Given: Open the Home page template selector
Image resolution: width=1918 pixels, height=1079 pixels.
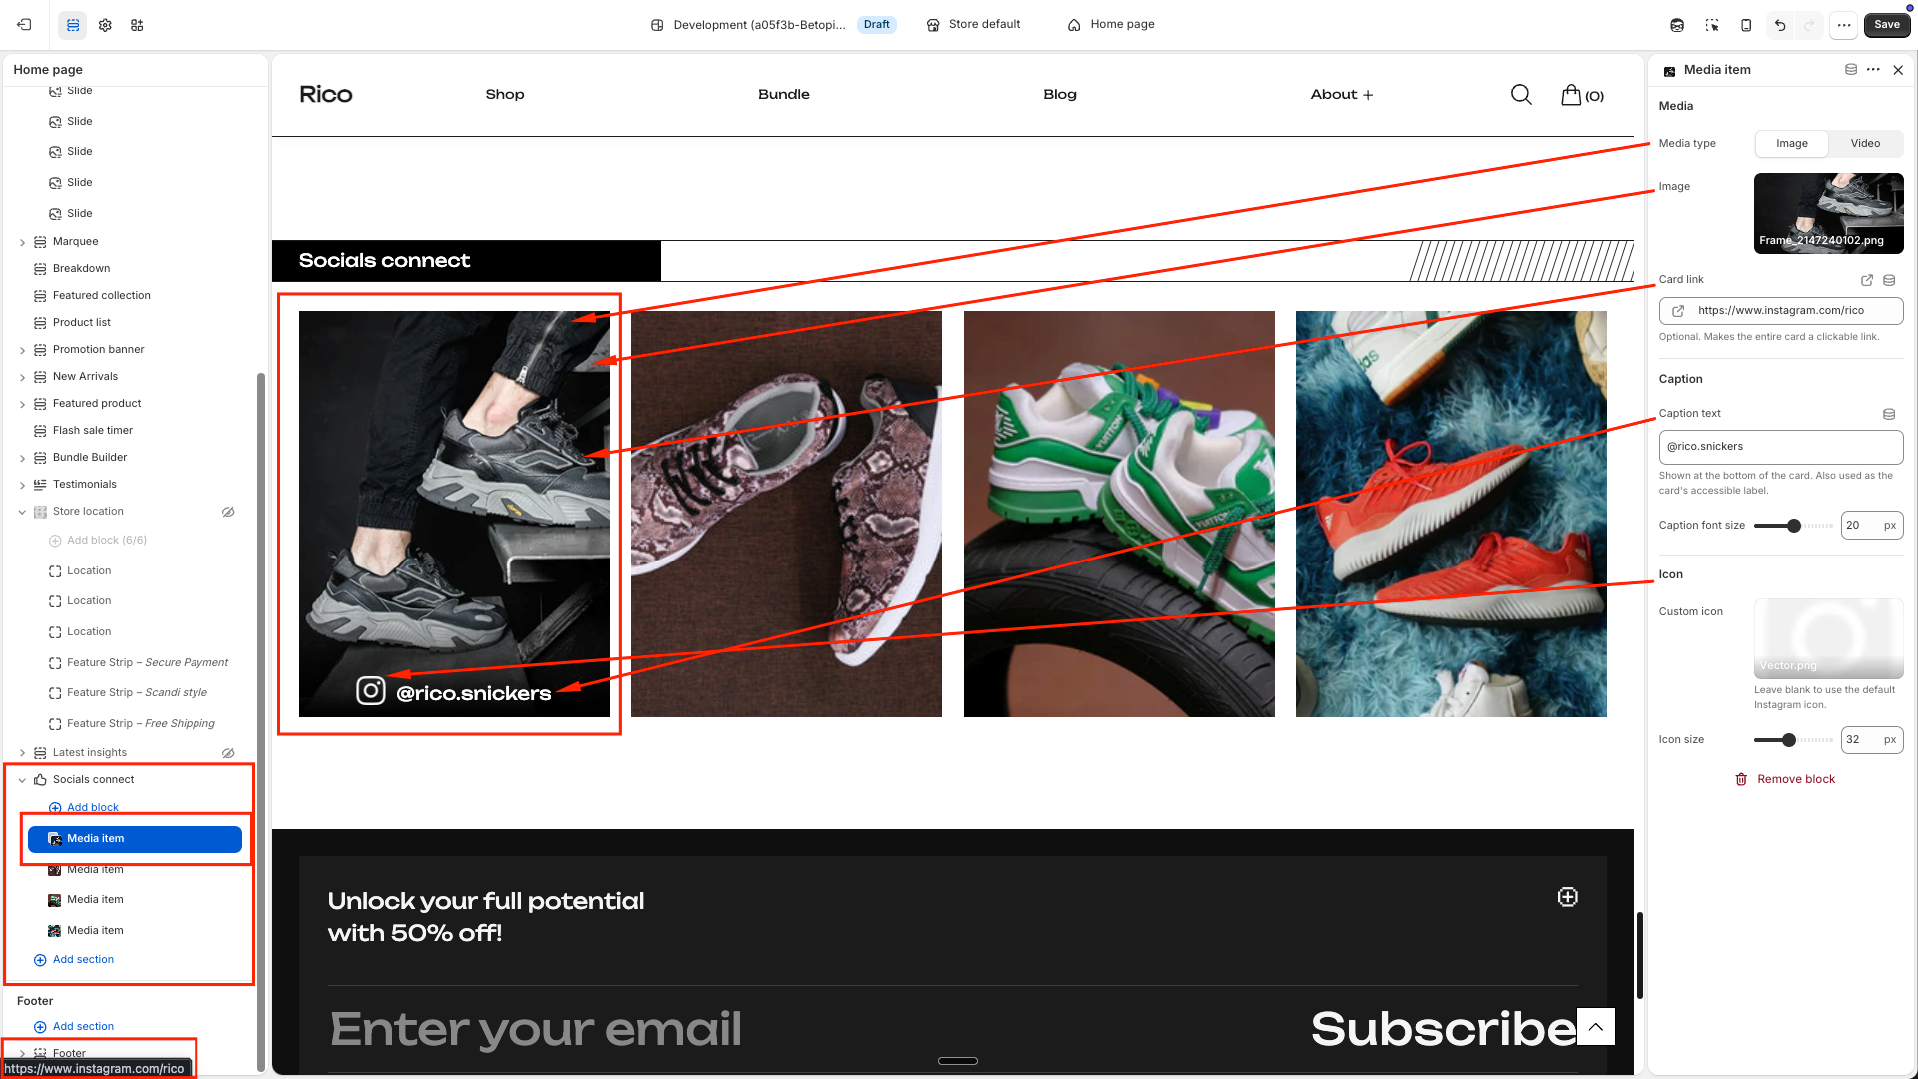Looking at the screenshot, I should [1111, 25].
